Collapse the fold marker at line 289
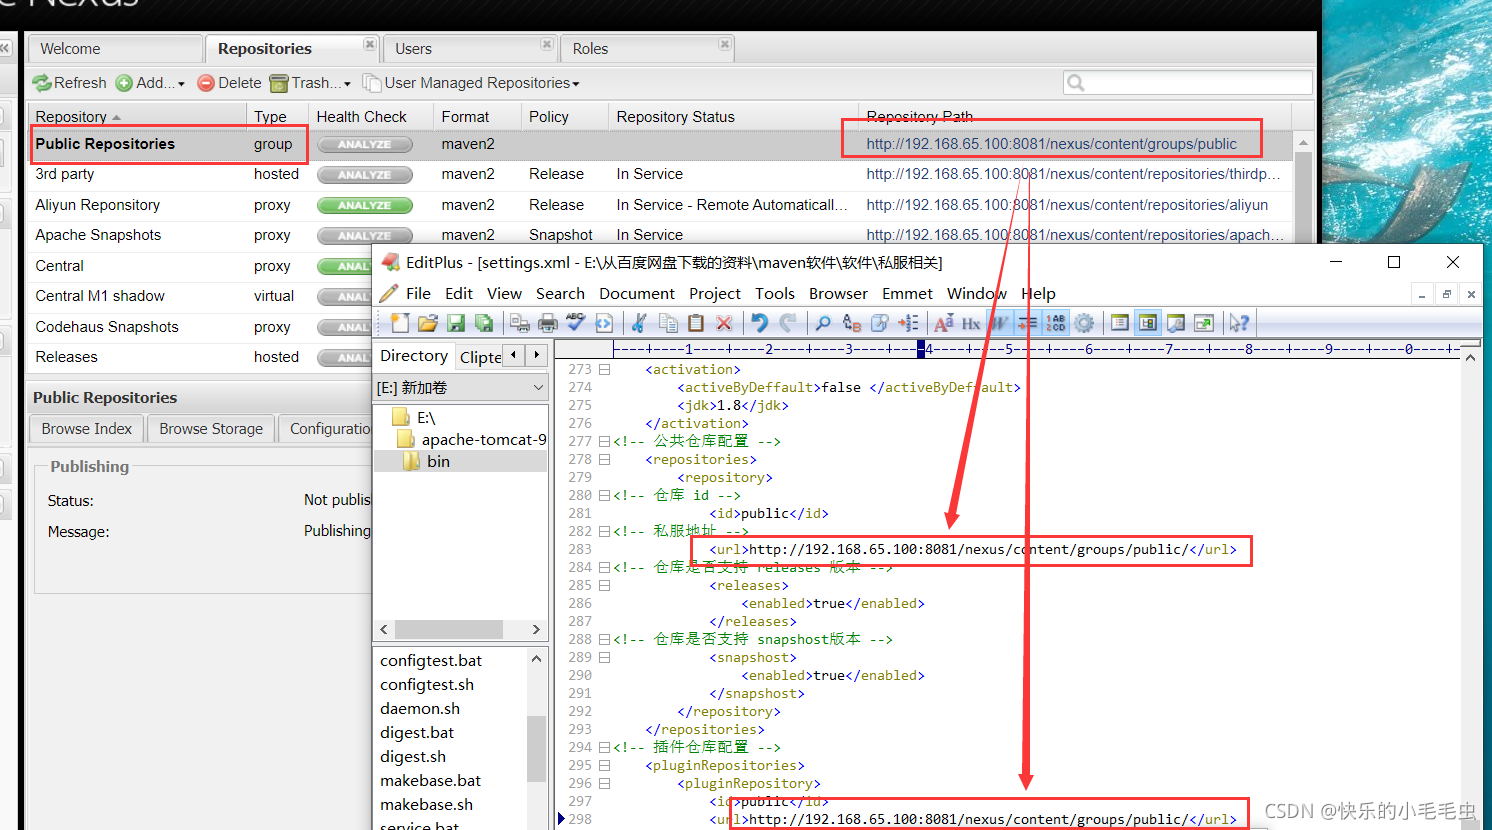Screen dimensions: 1492x830 [604, 658]
